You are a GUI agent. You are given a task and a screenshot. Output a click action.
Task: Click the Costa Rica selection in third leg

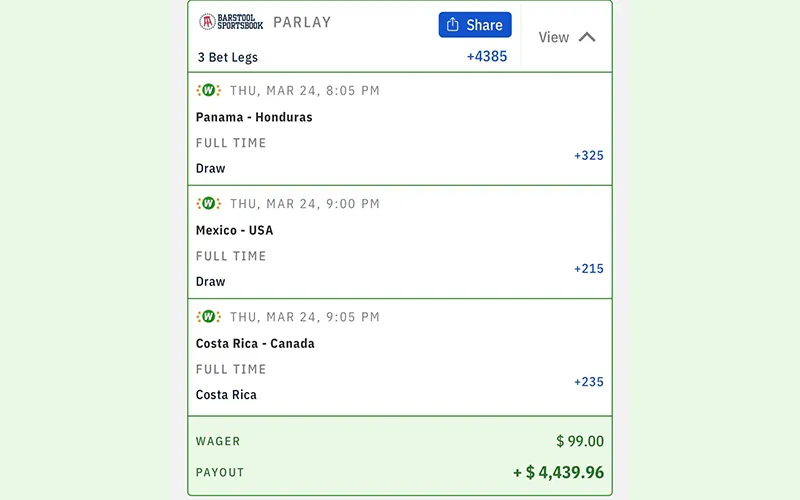(x=226, y=395)
